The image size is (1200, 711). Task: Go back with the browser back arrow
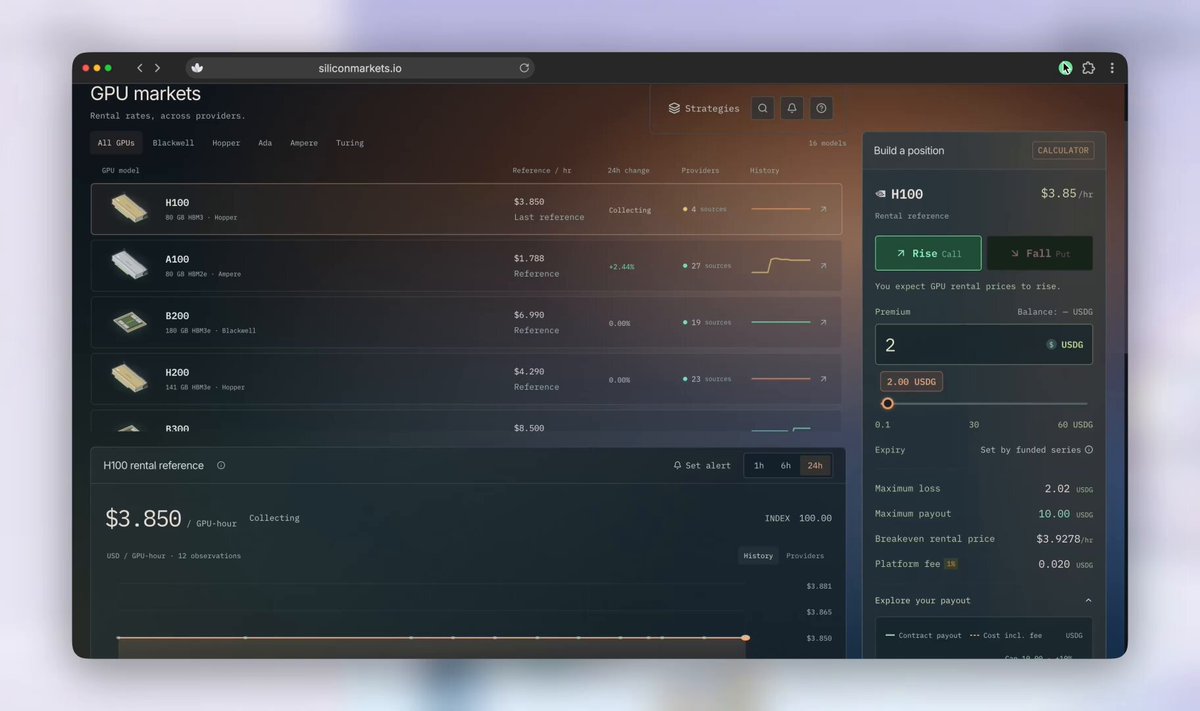tap(139, 68)
